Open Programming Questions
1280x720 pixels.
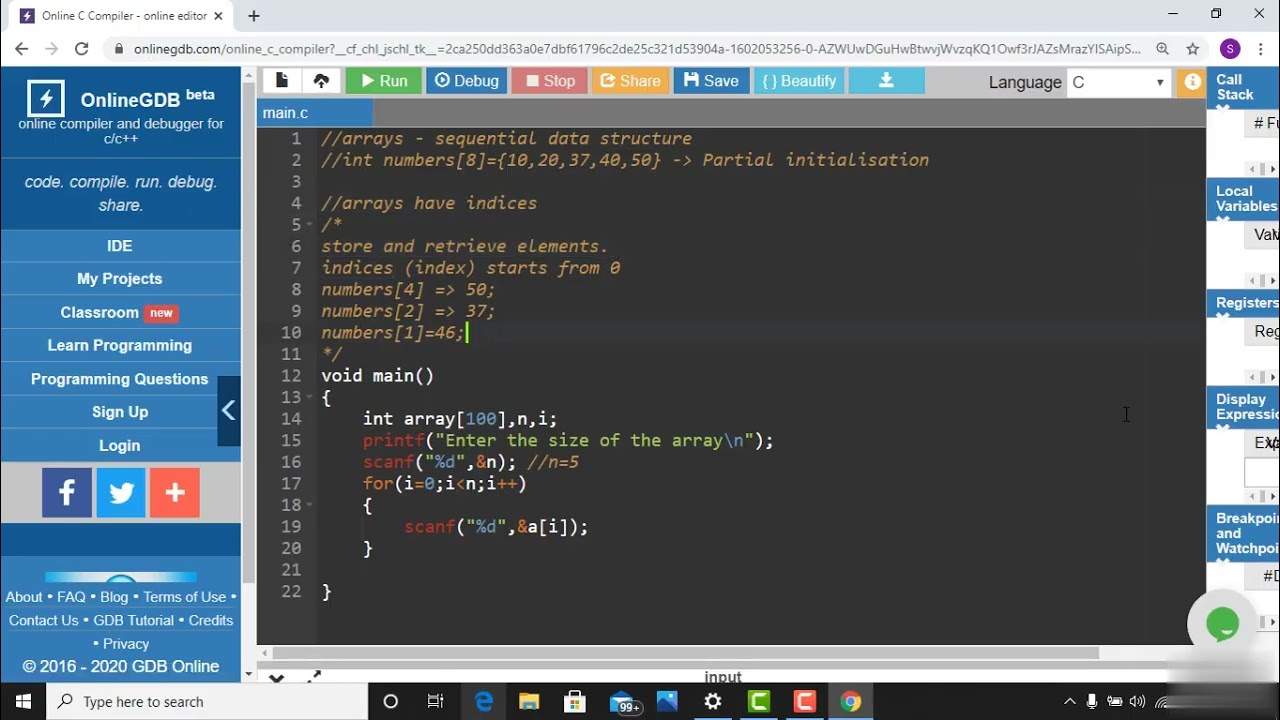pos(120,378)
